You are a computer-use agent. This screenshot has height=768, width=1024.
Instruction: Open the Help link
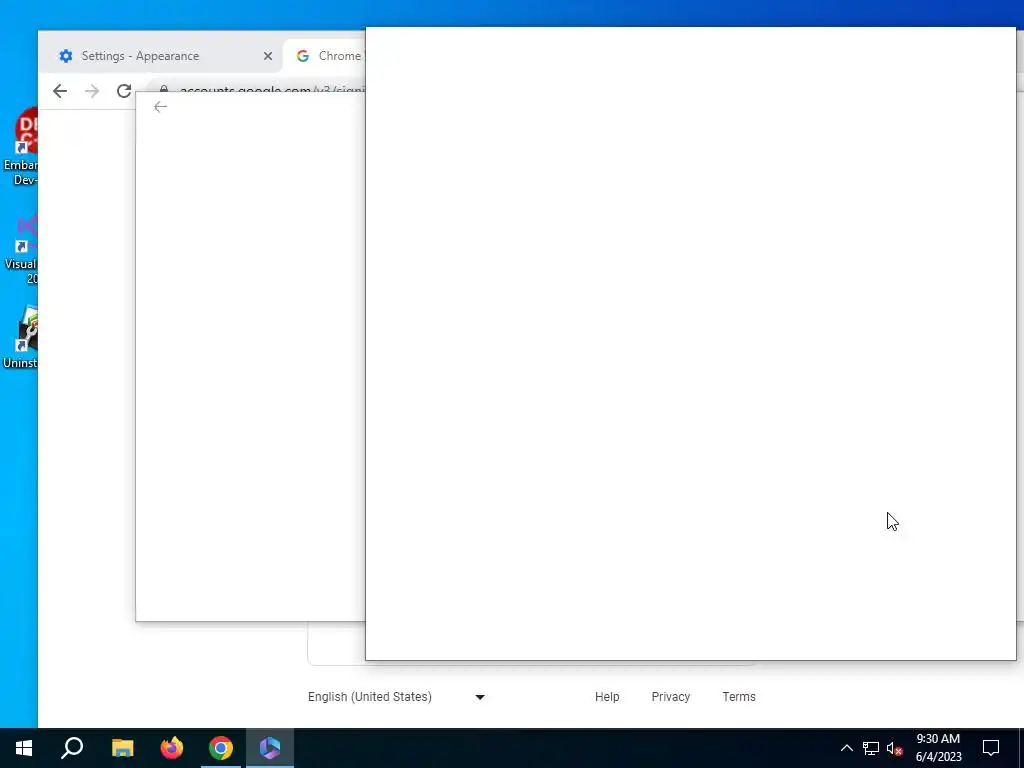point(607,697)
